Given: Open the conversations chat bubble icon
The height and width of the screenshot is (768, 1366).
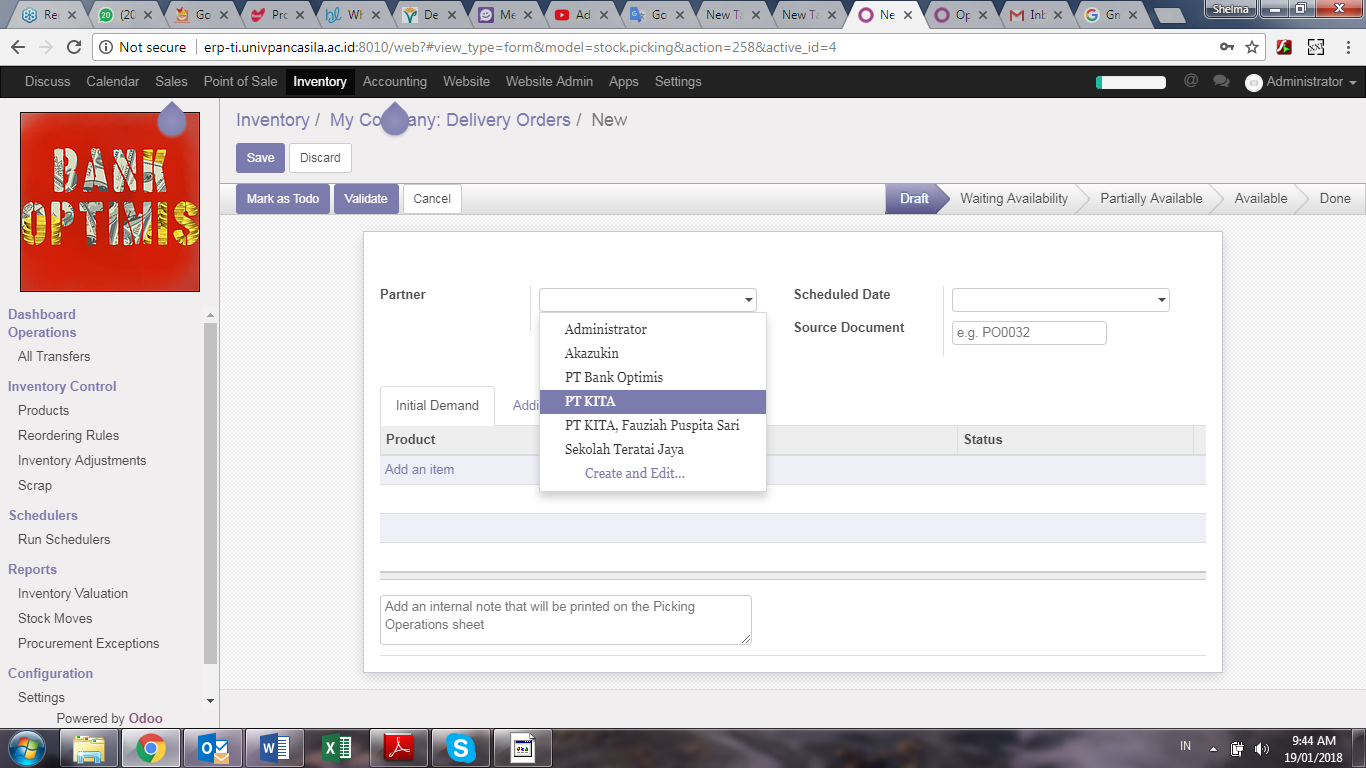Looking at the screenshot, I should 1220,81.
